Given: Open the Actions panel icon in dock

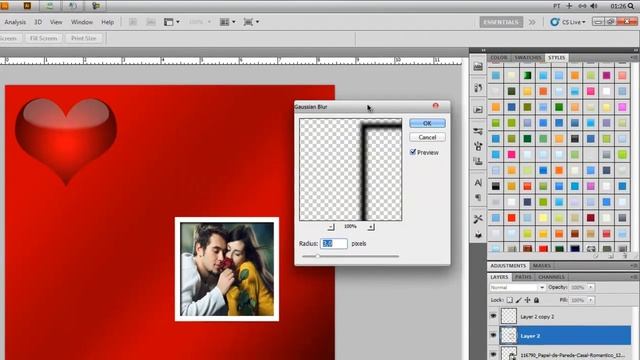Looking at the screenshot, I should (478, 110).
